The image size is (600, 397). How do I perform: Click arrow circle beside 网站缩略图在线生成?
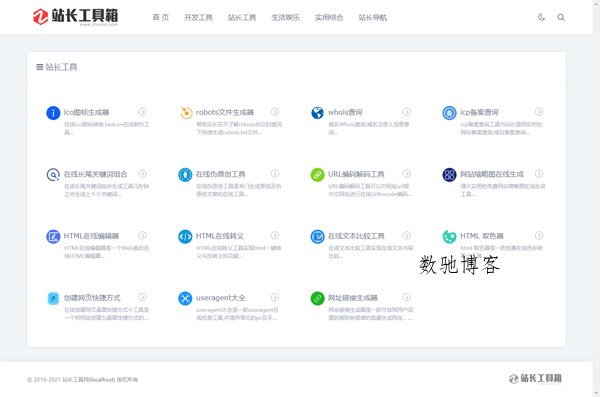tap(539, 174)
